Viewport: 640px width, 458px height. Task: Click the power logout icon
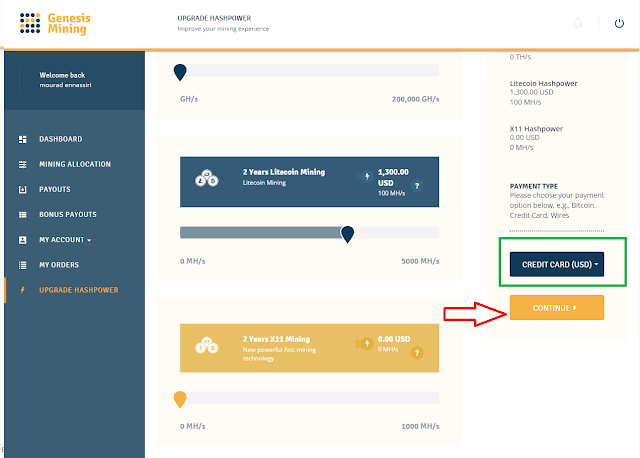click(x=619, y=23)
